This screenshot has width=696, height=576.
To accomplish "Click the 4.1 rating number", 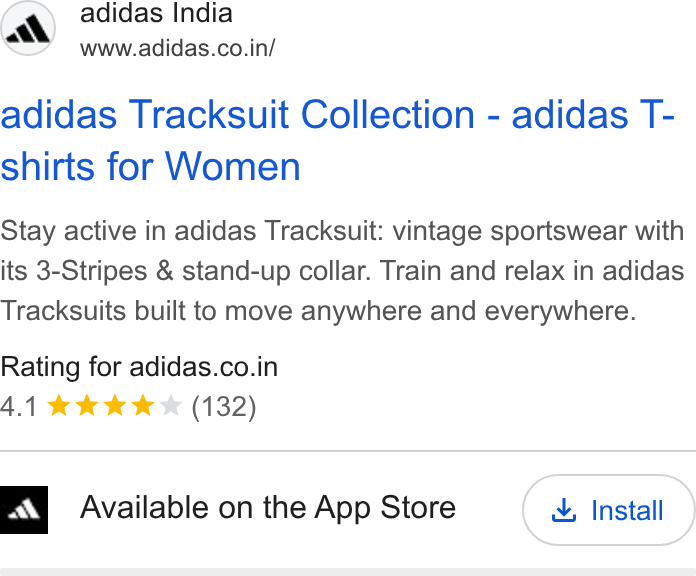I will point(18,406).
